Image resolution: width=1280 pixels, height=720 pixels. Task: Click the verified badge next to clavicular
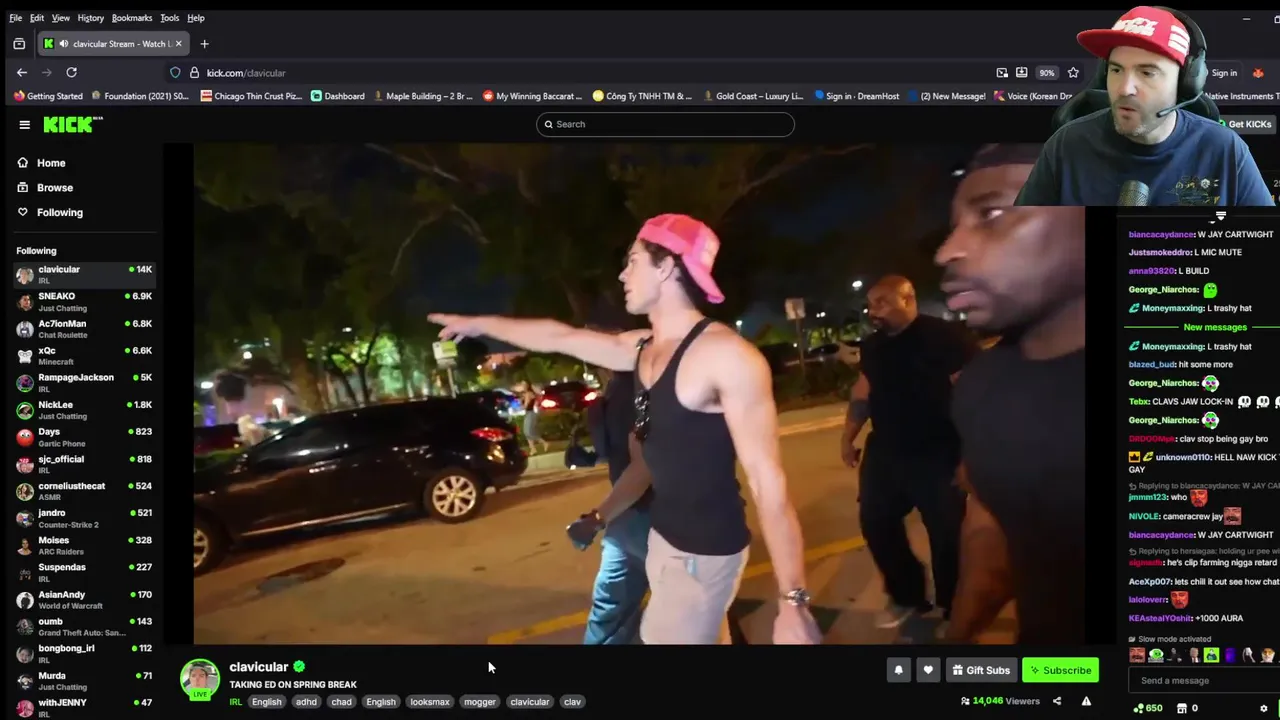[299, 666]
